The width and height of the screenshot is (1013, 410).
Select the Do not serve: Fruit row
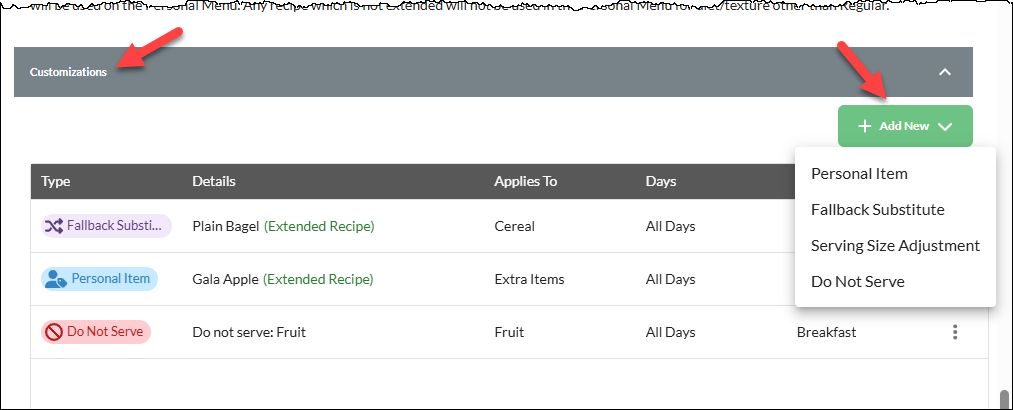[x=509, y=332]
